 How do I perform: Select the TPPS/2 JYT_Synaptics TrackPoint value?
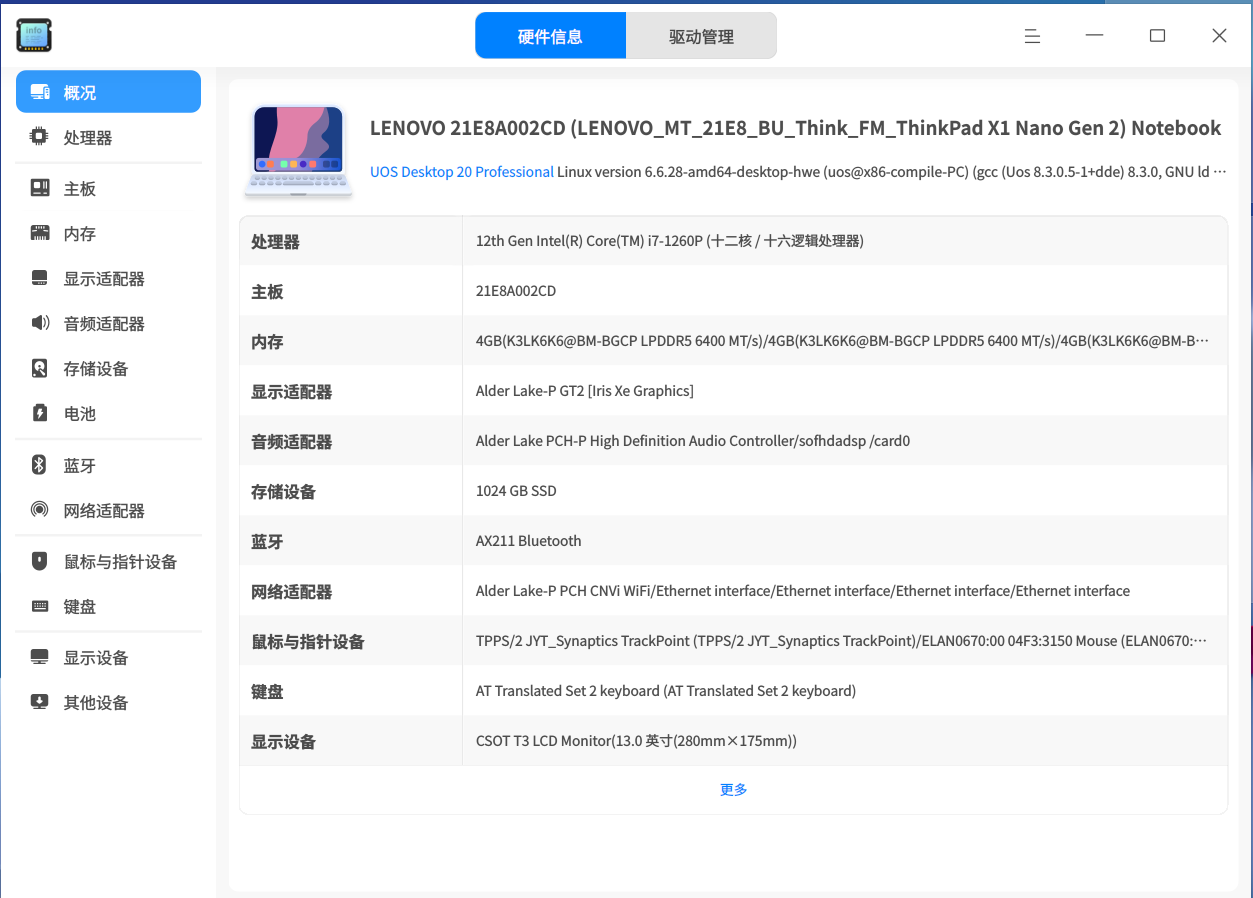[x=841, y=641]
